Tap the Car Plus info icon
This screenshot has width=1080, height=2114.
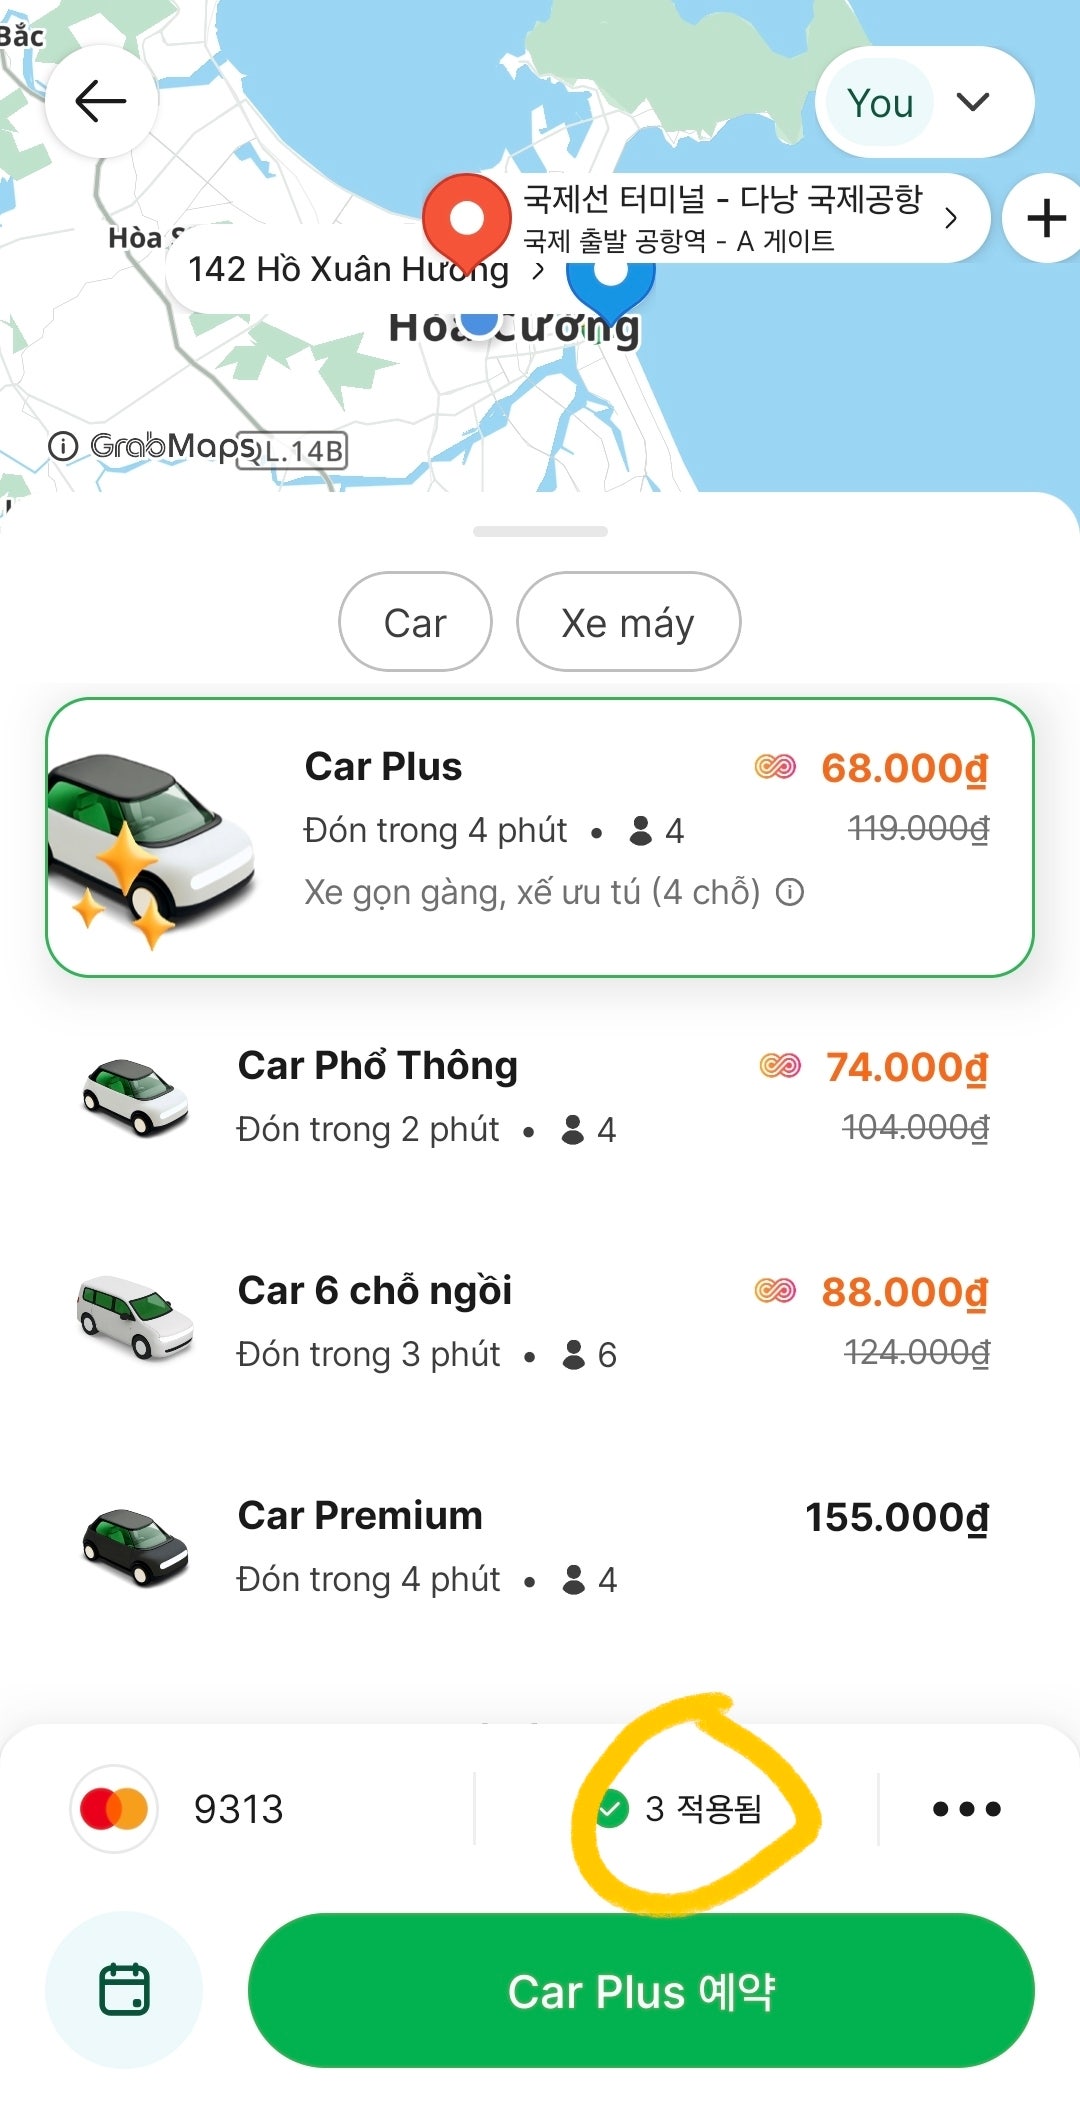[x=790, y=891]
